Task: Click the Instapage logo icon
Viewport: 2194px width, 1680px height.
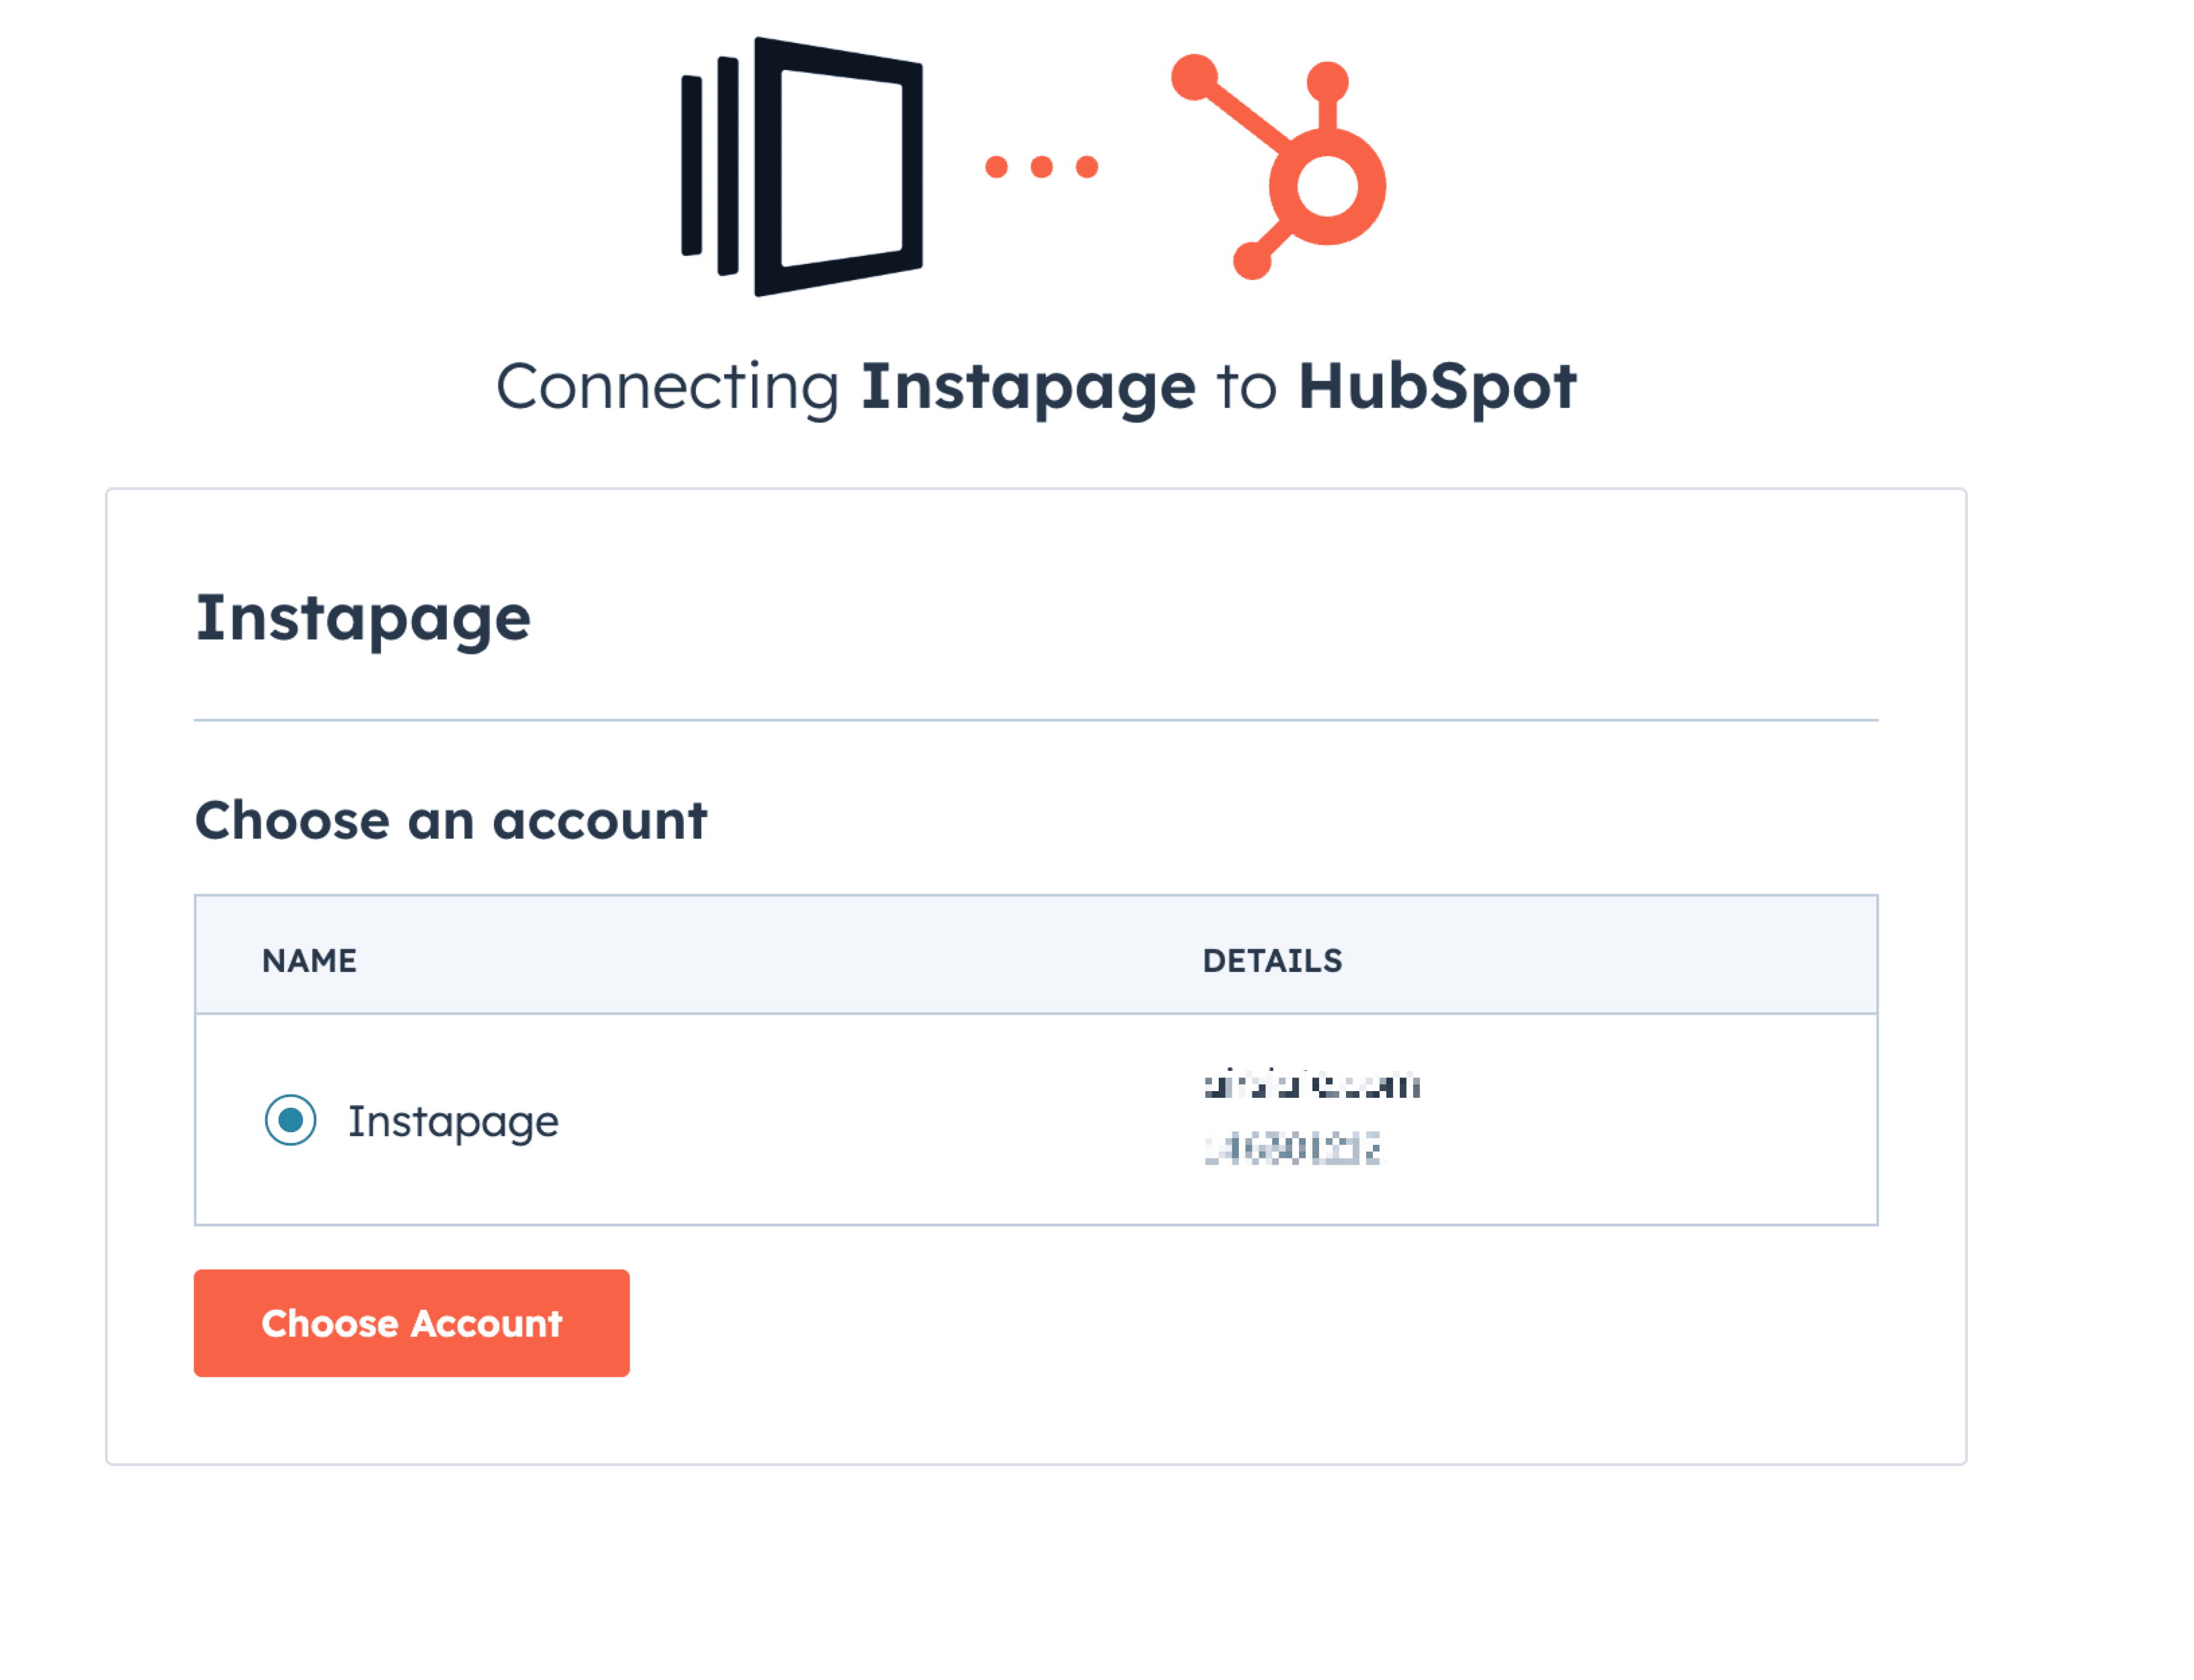Action: 802,167
